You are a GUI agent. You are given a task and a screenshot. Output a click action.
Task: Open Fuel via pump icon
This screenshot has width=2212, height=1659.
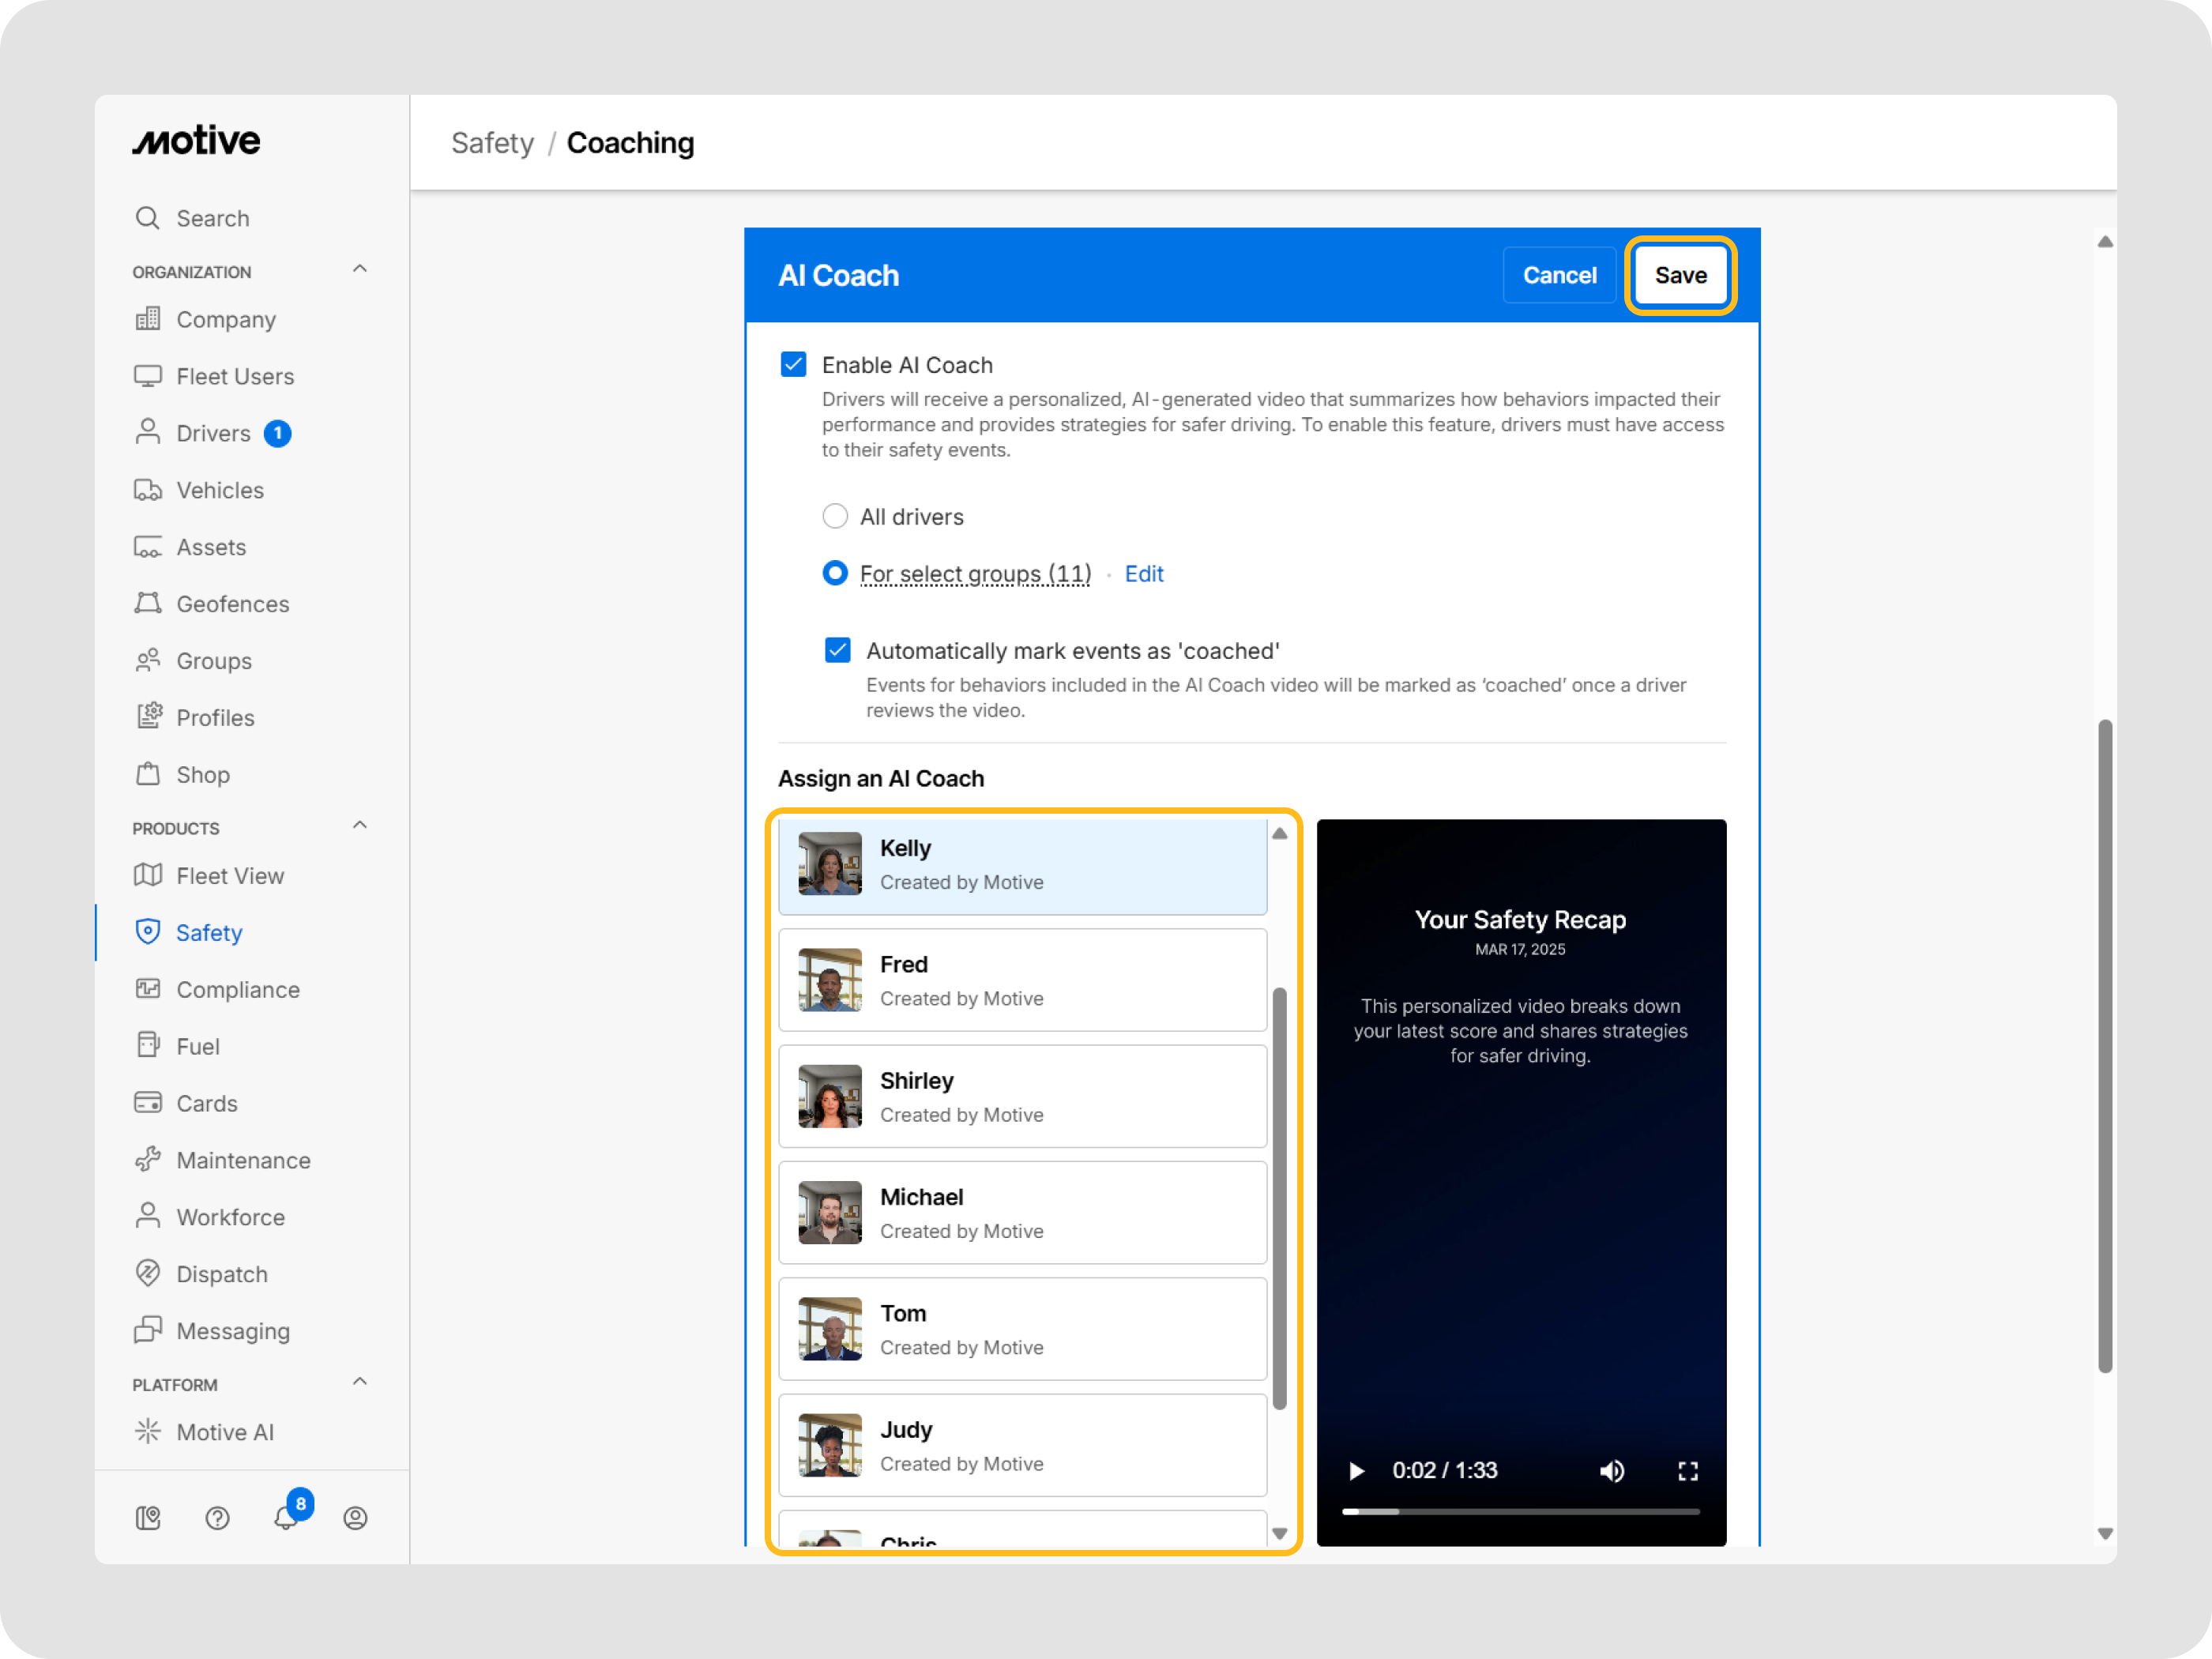148,1046
